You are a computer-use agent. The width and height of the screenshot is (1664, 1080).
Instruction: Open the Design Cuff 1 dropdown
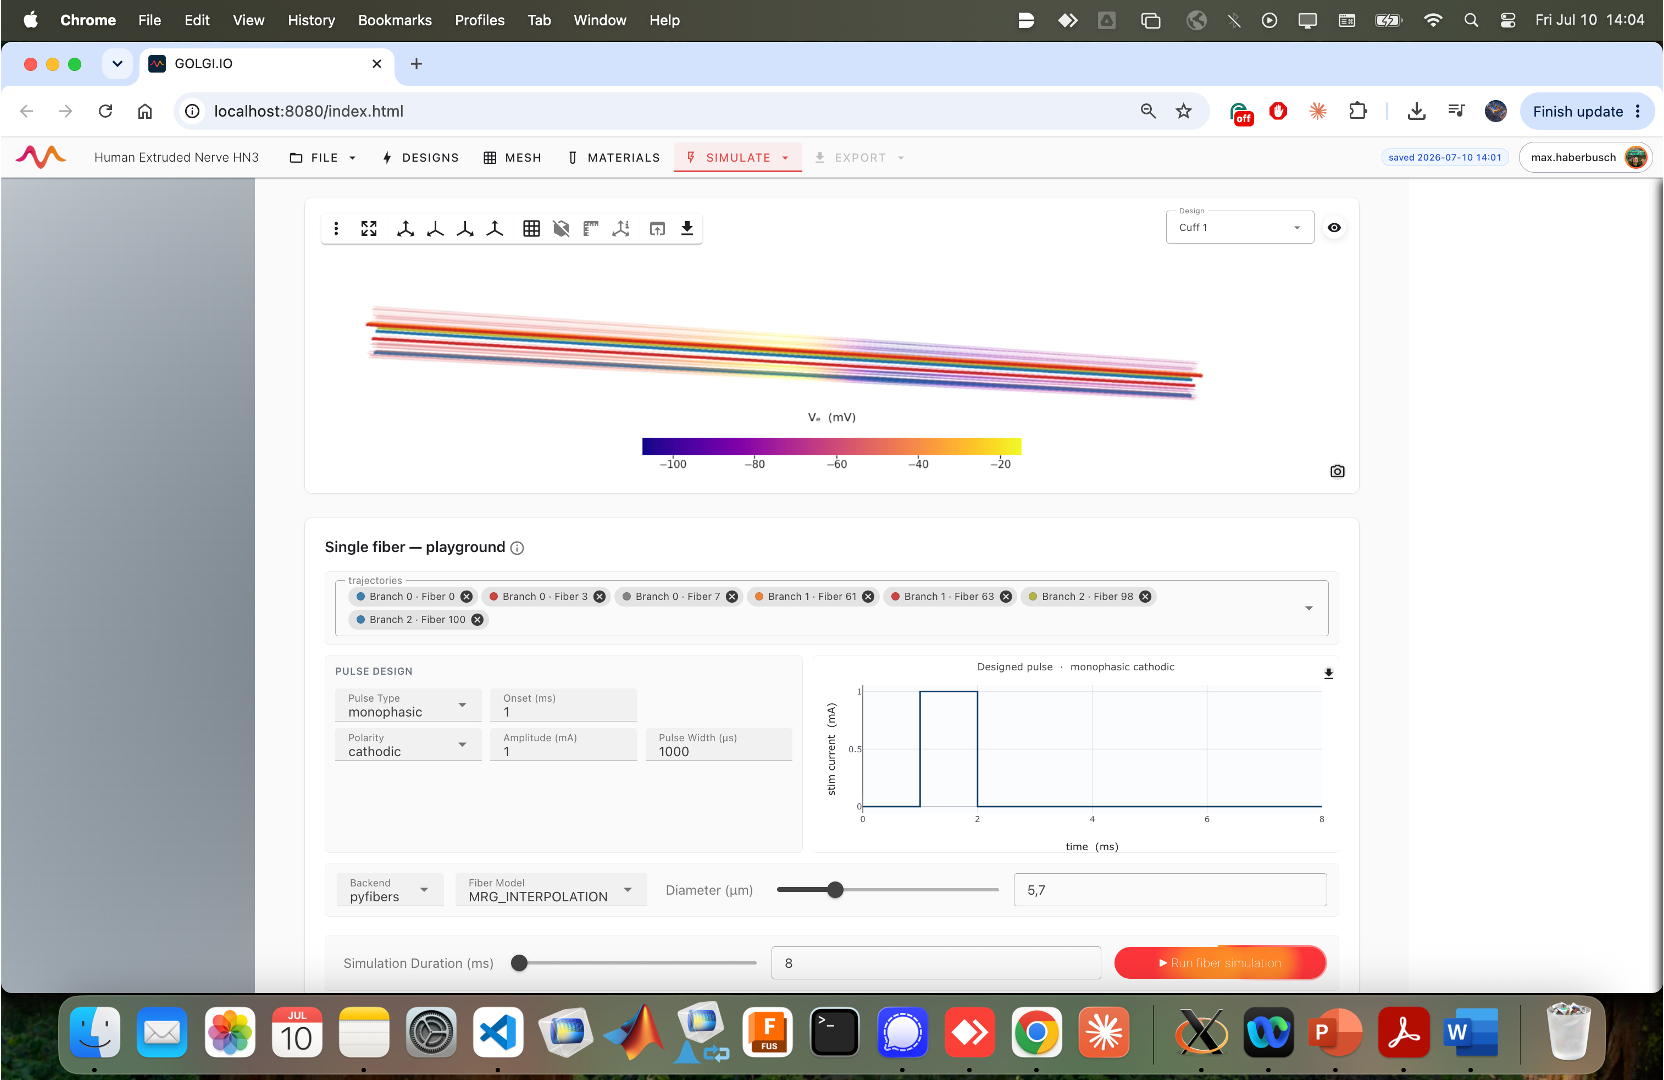click(1240, 227)
